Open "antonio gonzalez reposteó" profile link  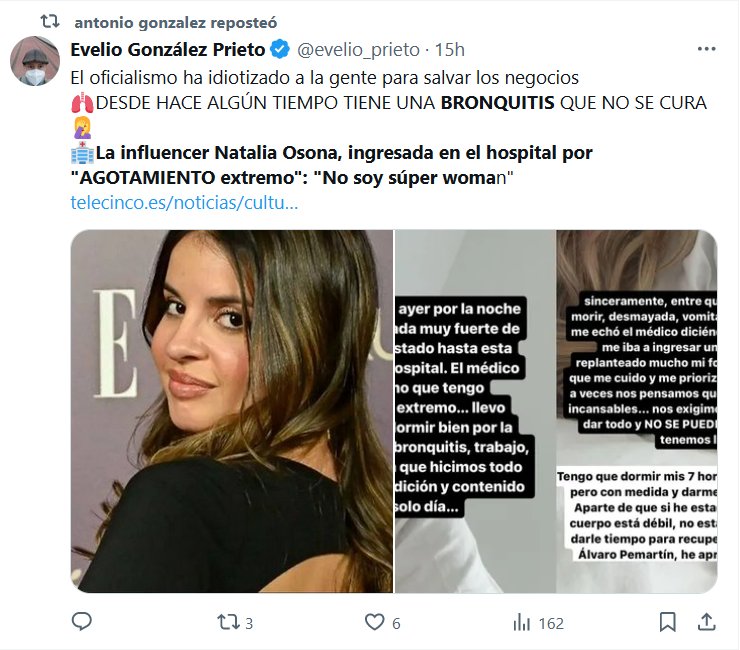176,21
